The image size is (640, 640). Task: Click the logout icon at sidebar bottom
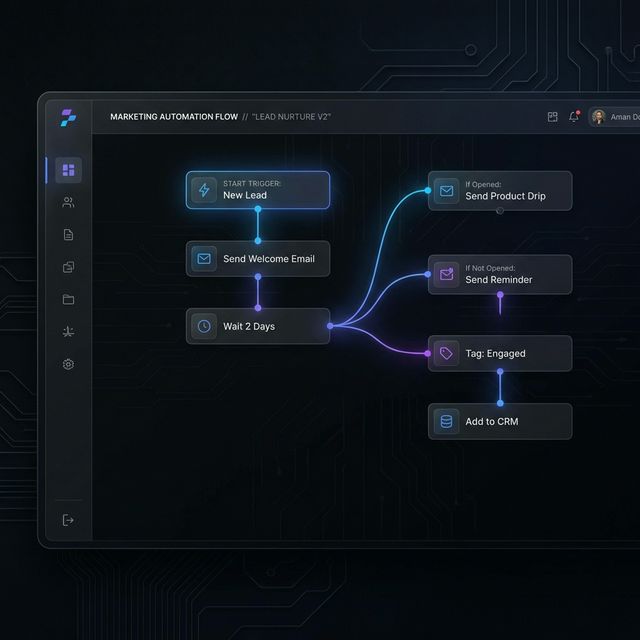click(x=68, y=520)
